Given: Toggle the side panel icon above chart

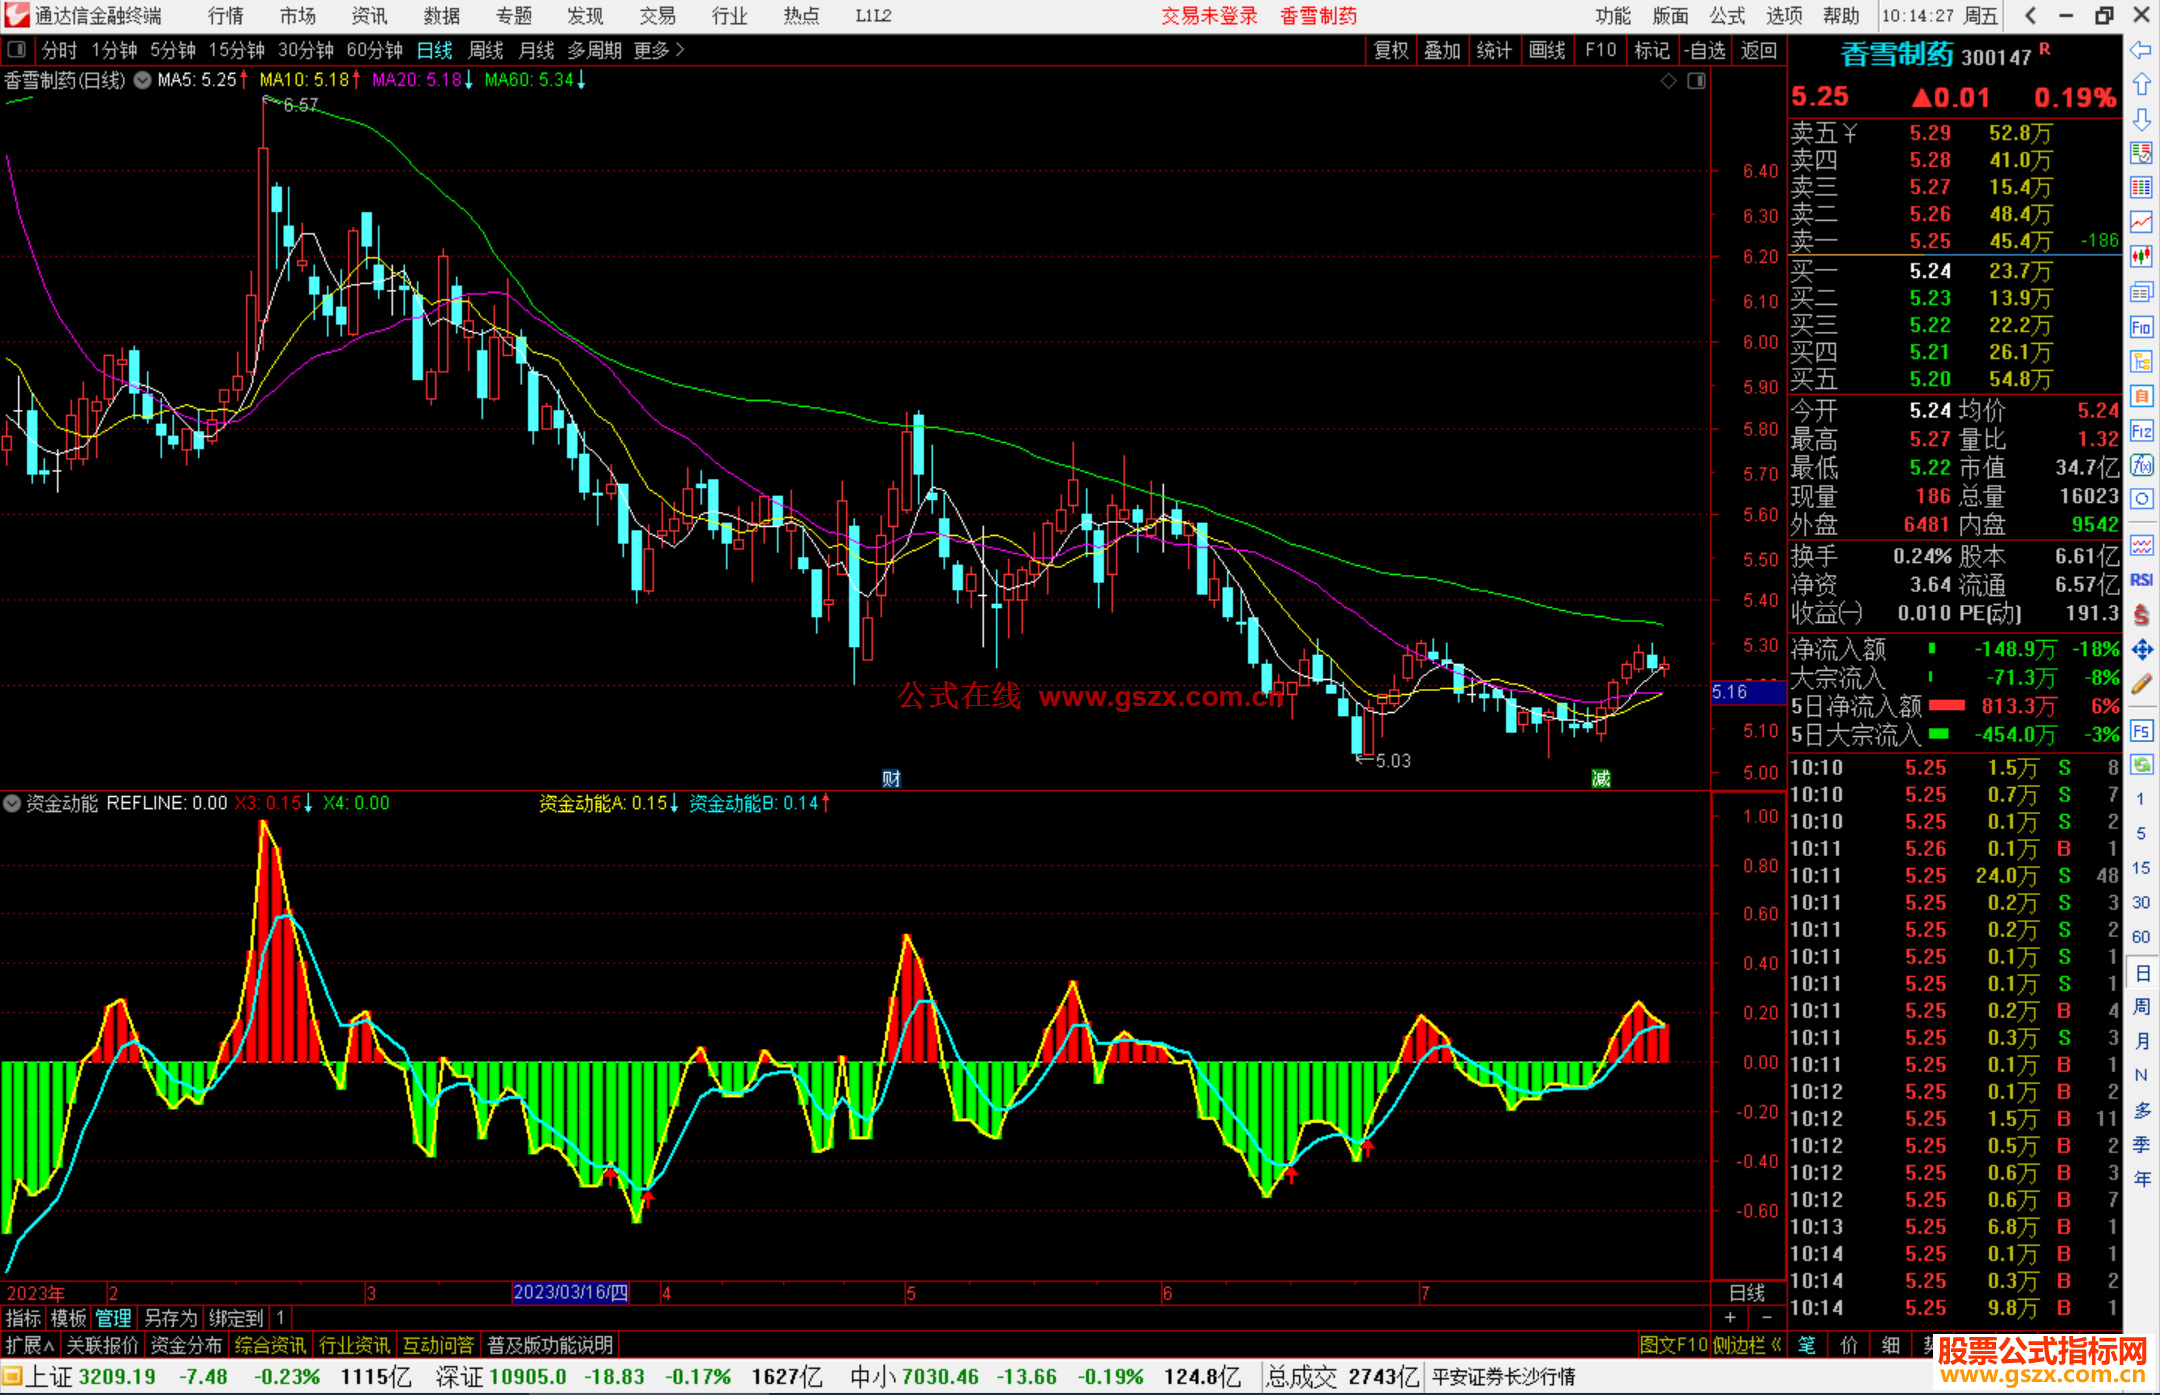Looking at the screenshot, I should click(x=1696, y=81).
